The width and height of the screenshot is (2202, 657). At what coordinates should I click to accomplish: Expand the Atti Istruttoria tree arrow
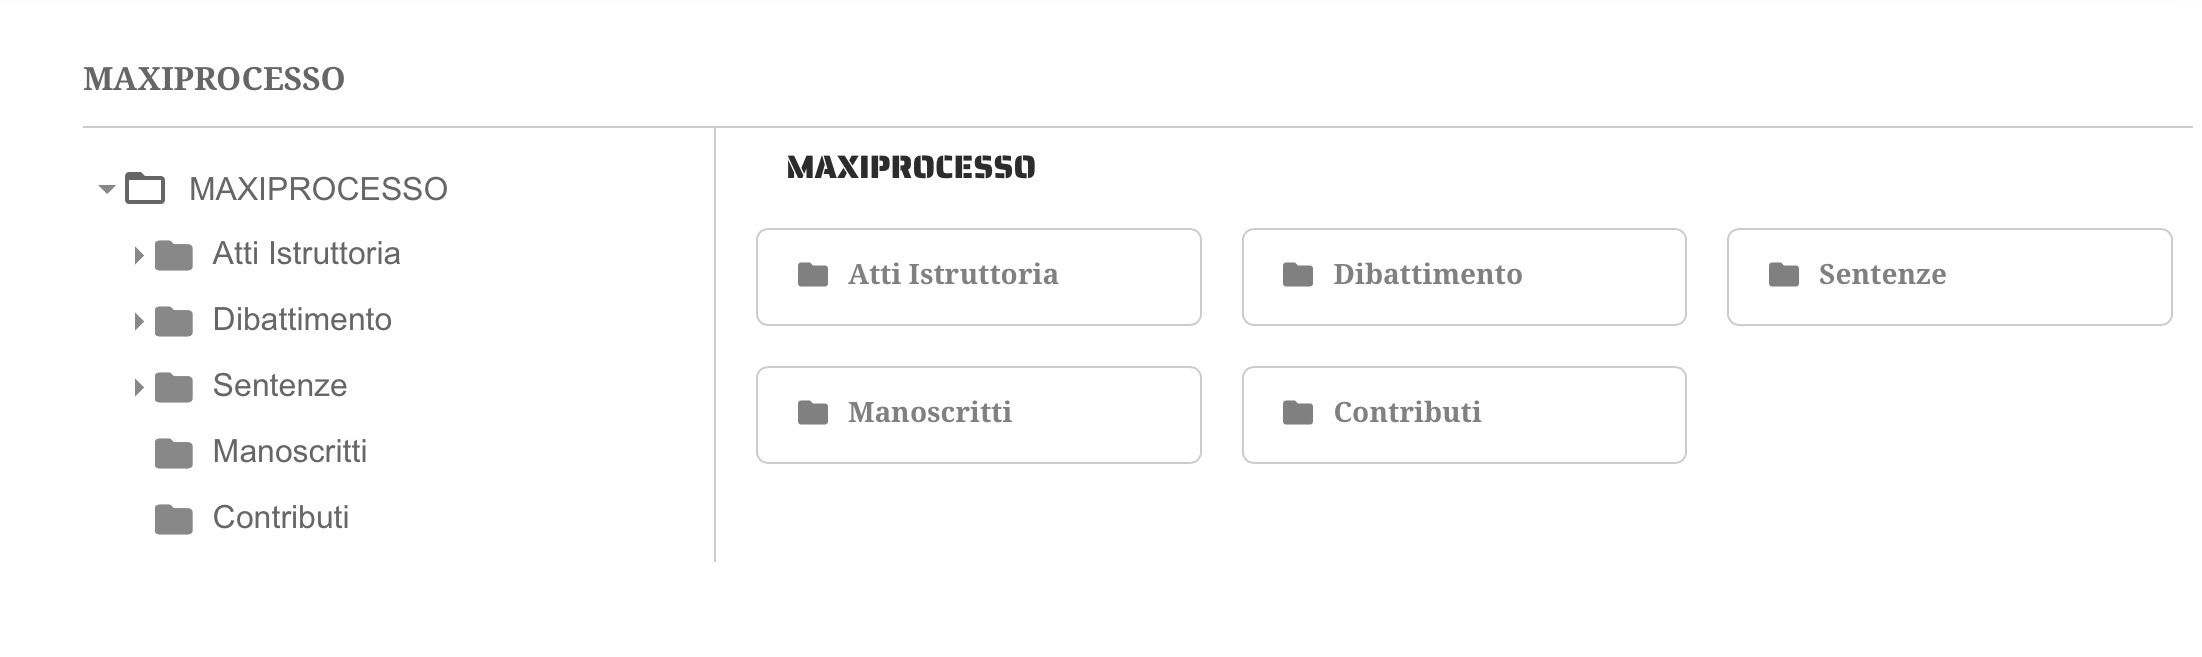pos(138,255)
